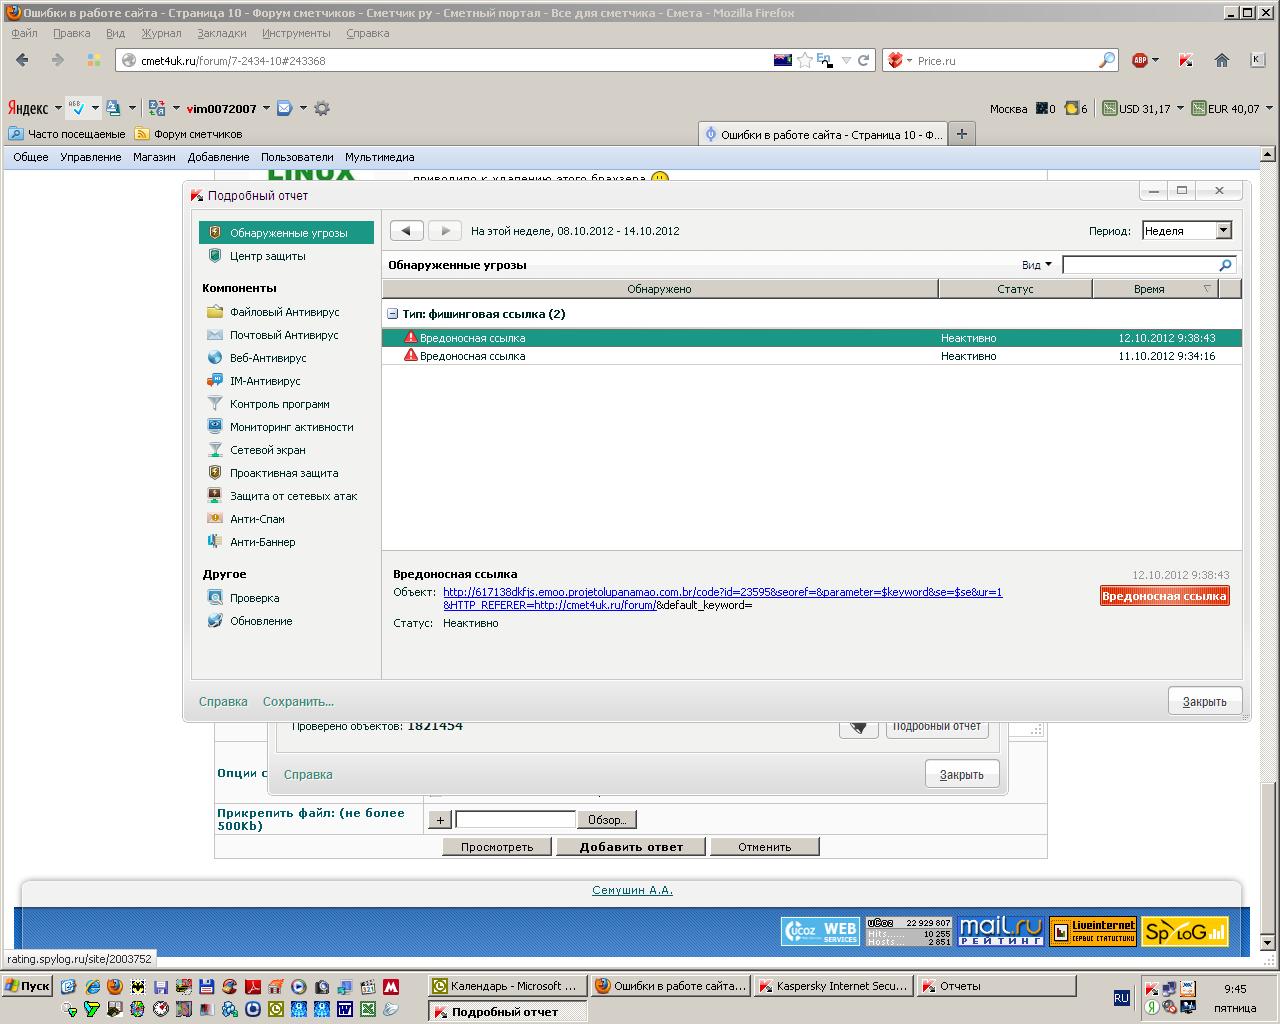This screenshot has height=1024, width=1280.
Task: Click Отменить forum button
Action: [765, 847]
